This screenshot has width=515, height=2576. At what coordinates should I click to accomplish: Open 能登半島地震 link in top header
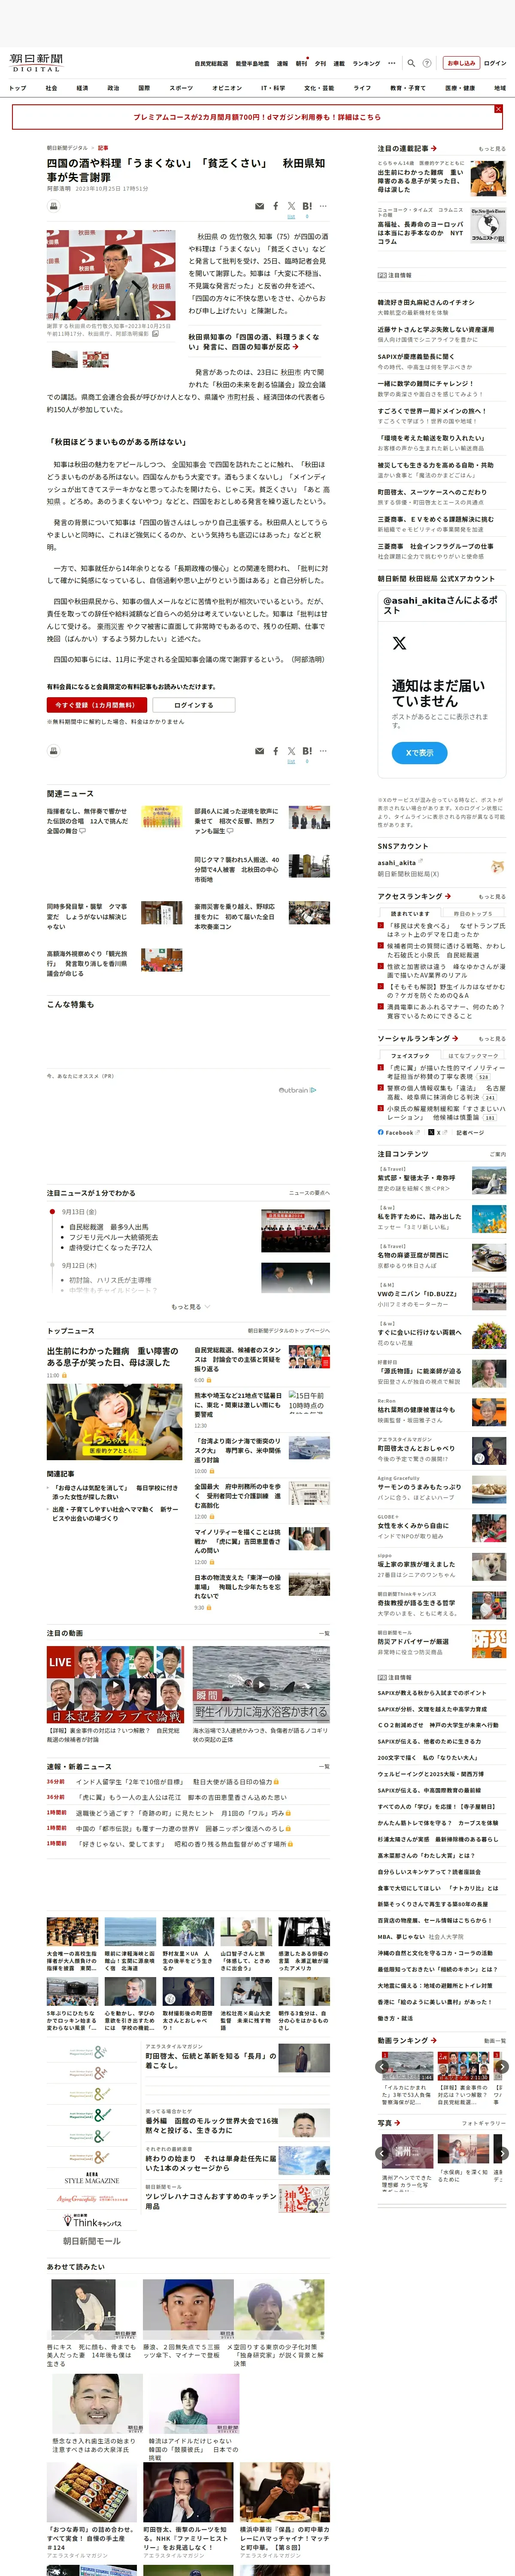click(252, 63)
